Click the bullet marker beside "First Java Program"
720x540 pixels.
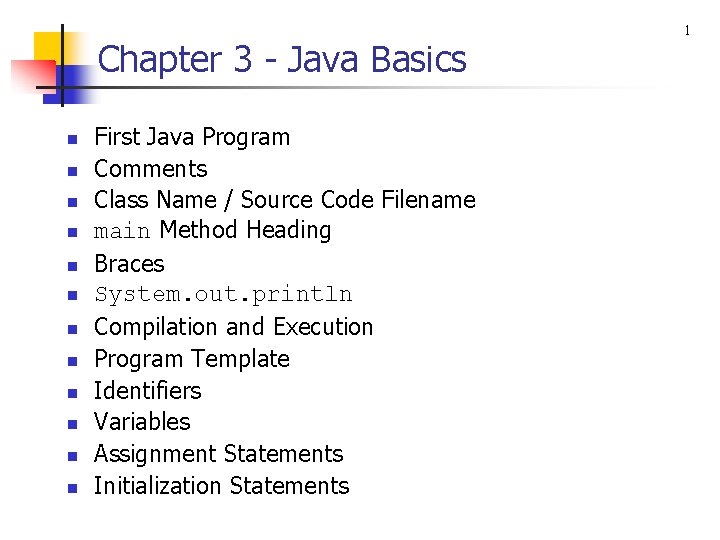pyautogui.click(x=70, y=139)
